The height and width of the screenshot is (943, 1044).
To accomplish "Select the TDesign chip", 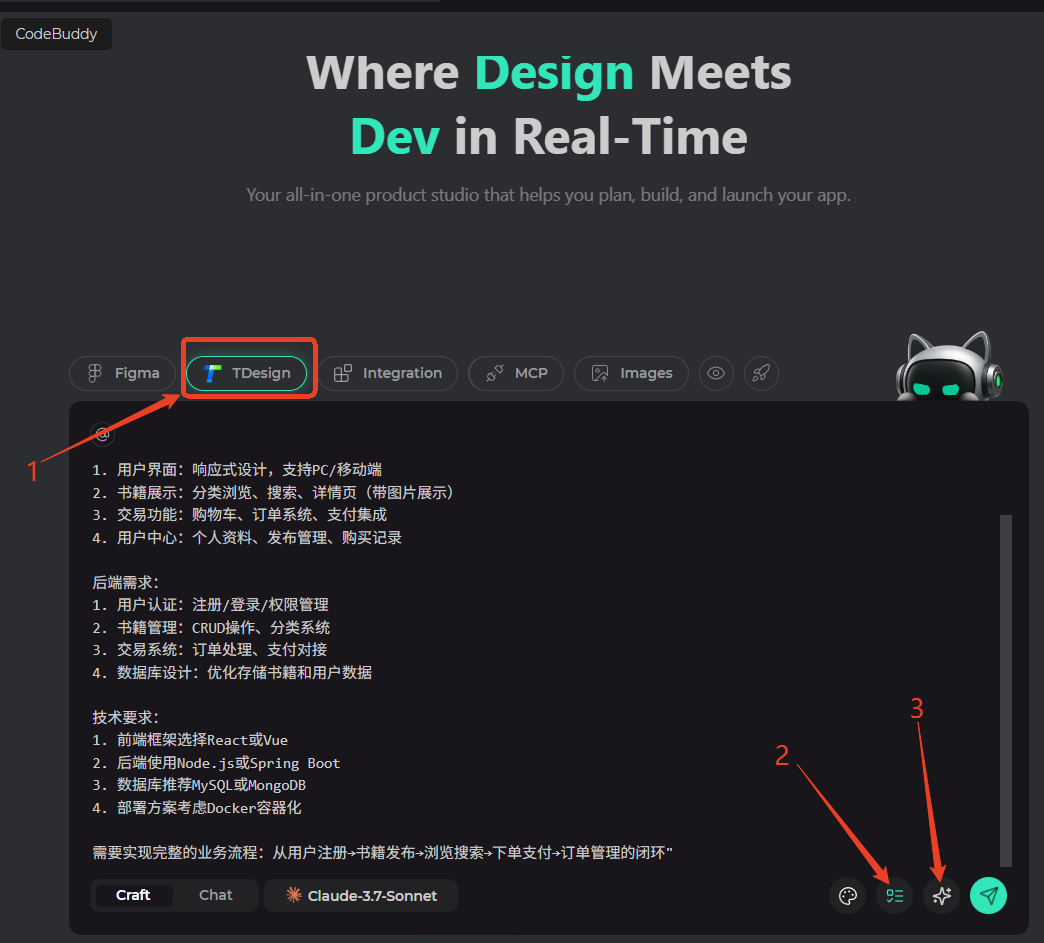I will coord(247,373).
